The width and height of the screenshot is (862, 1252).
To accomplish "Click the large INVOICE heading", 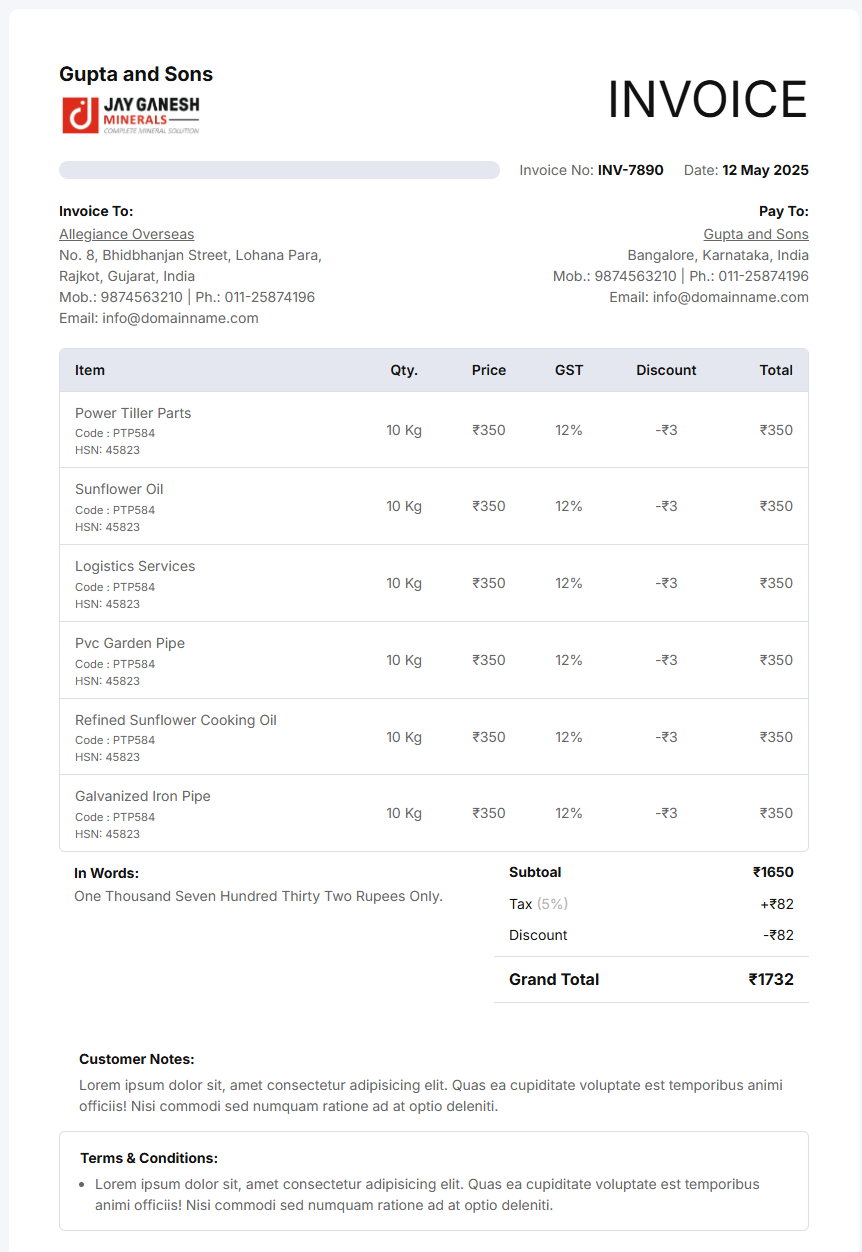I will tap(707, 100).
